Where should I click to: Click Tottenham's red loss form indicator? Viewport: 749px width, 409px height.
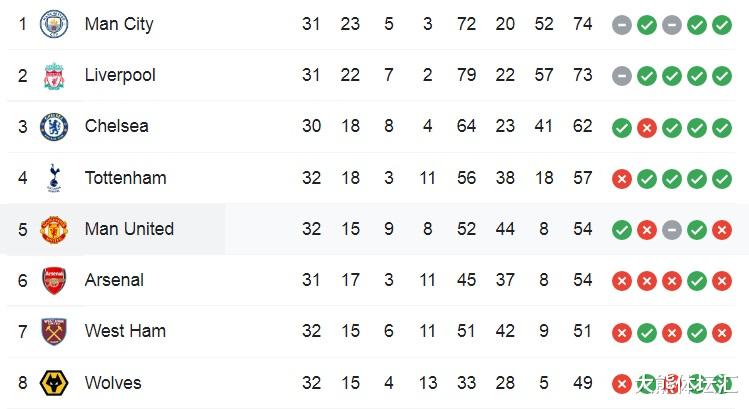[x=622, y=179]
